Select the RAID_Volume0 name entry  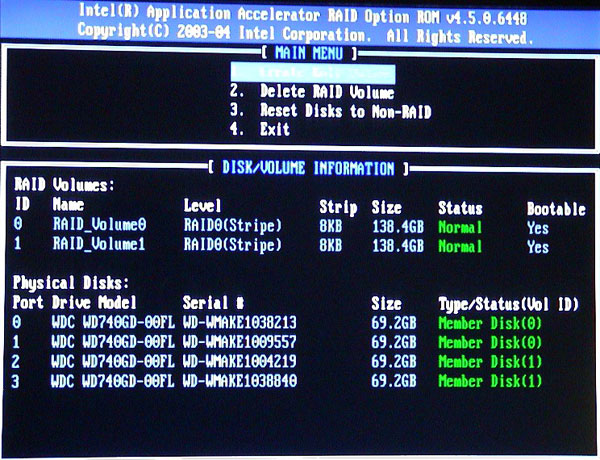[99, 224]
